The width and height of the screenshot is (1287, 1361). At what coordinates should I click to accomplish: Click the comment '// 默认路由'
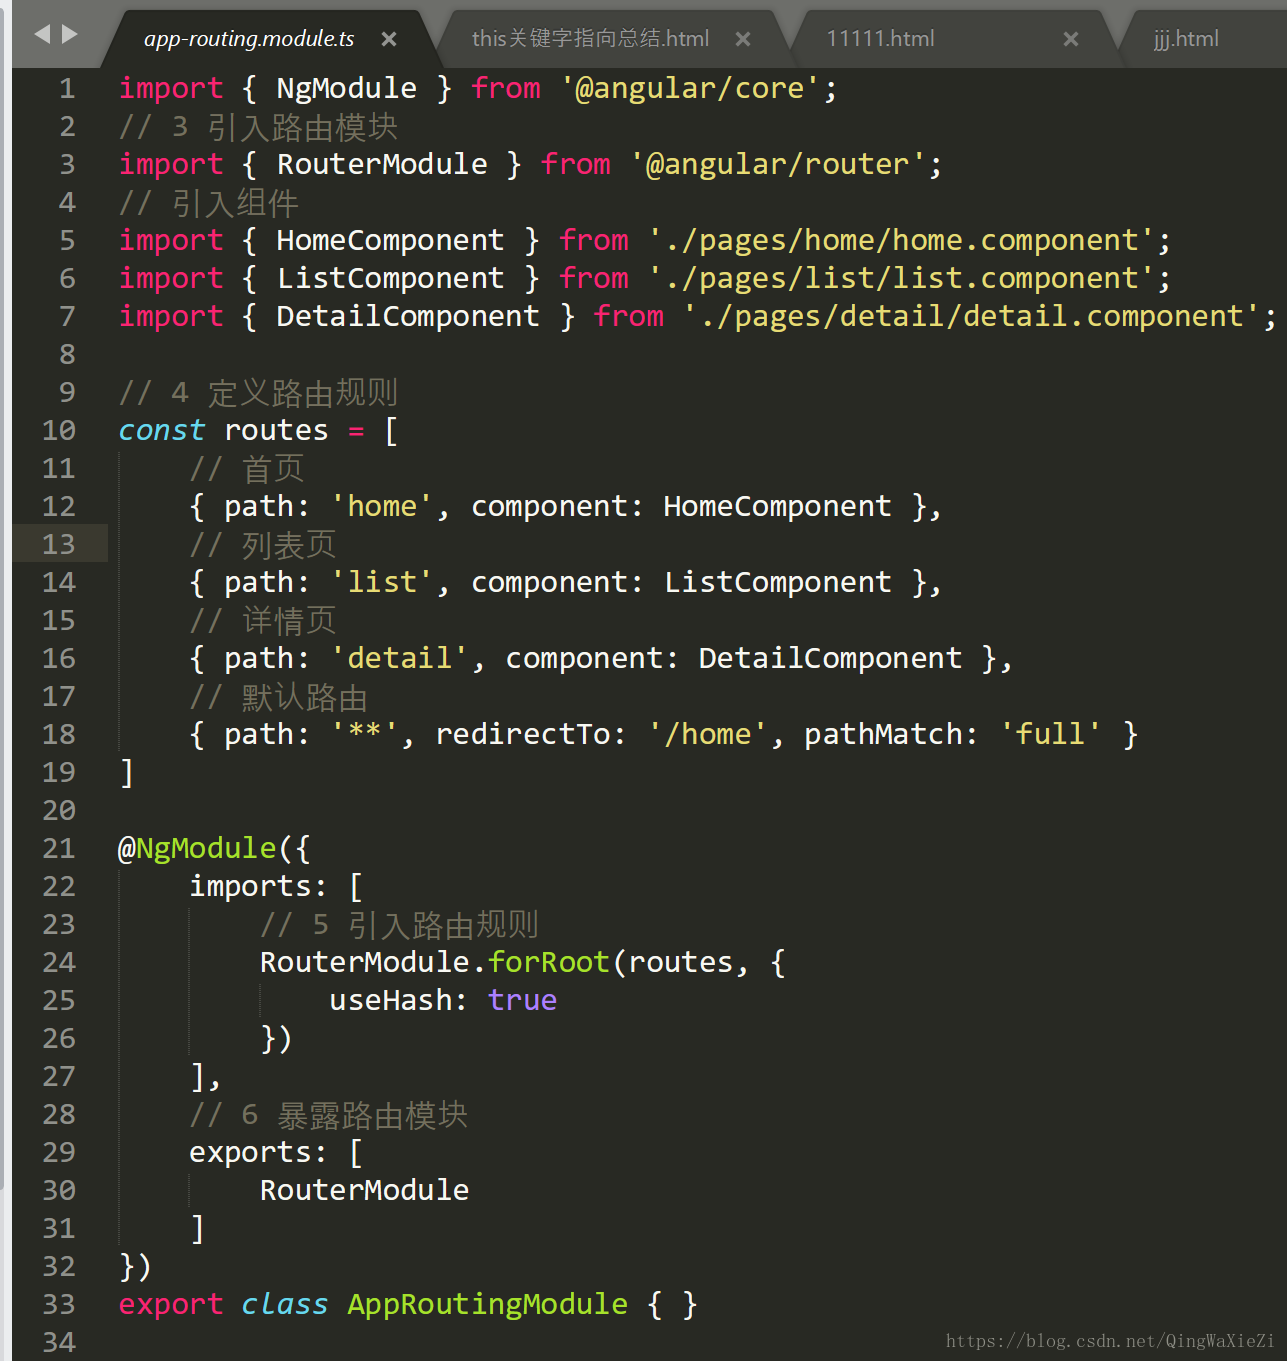(278, 697)
